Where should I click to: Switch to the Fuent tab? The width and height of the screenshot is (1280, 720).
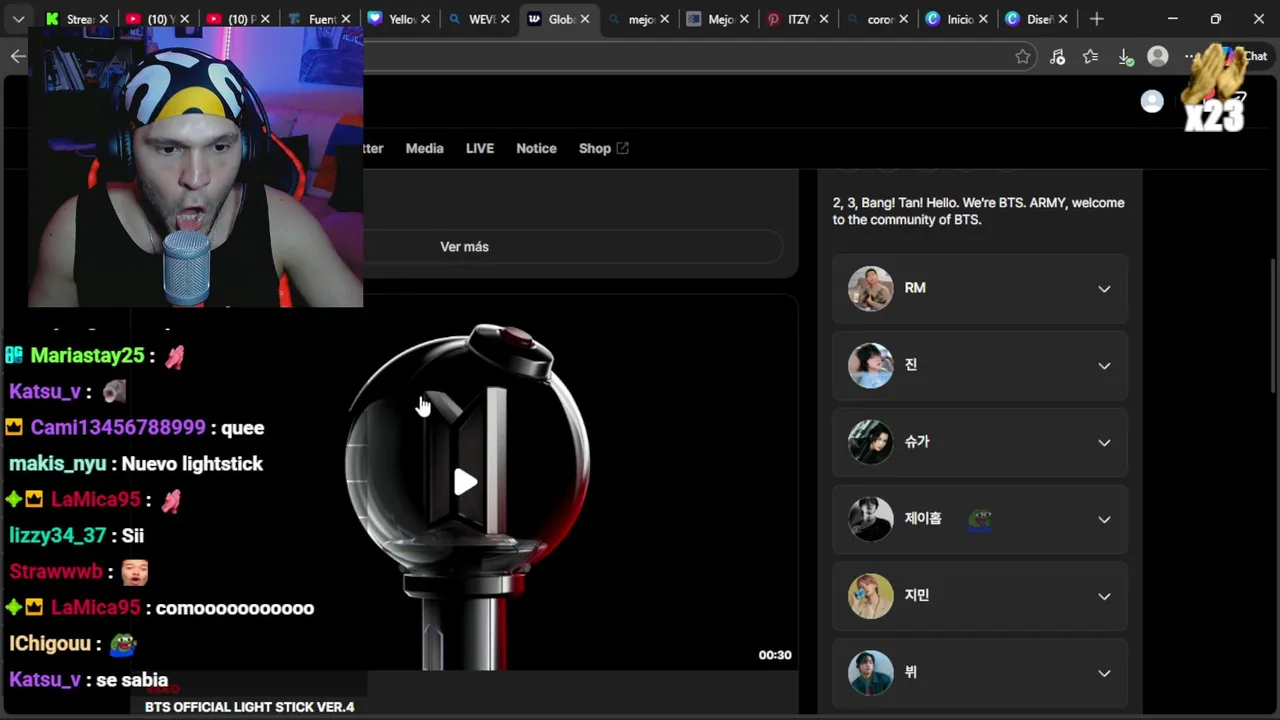pyautogui.click(x=311, y=19)
